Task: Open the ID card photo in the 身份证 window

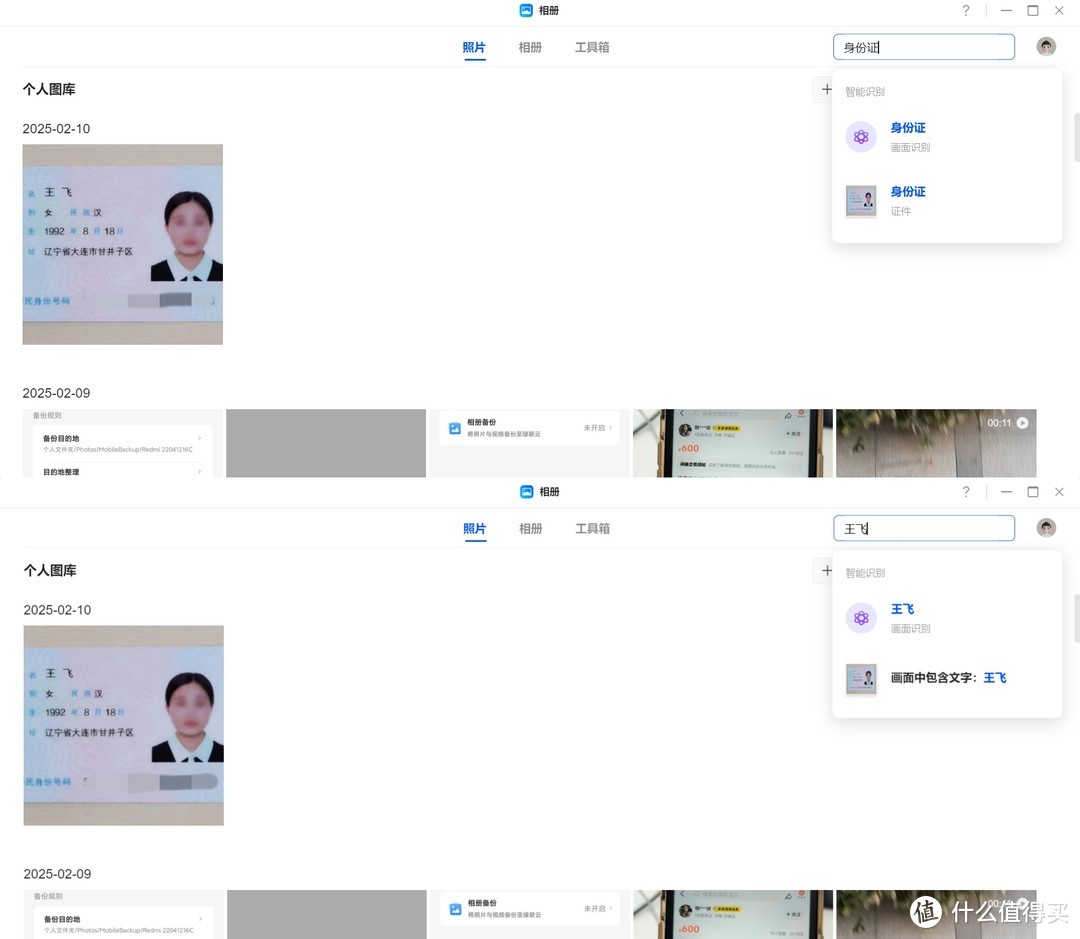Action: 123,245
